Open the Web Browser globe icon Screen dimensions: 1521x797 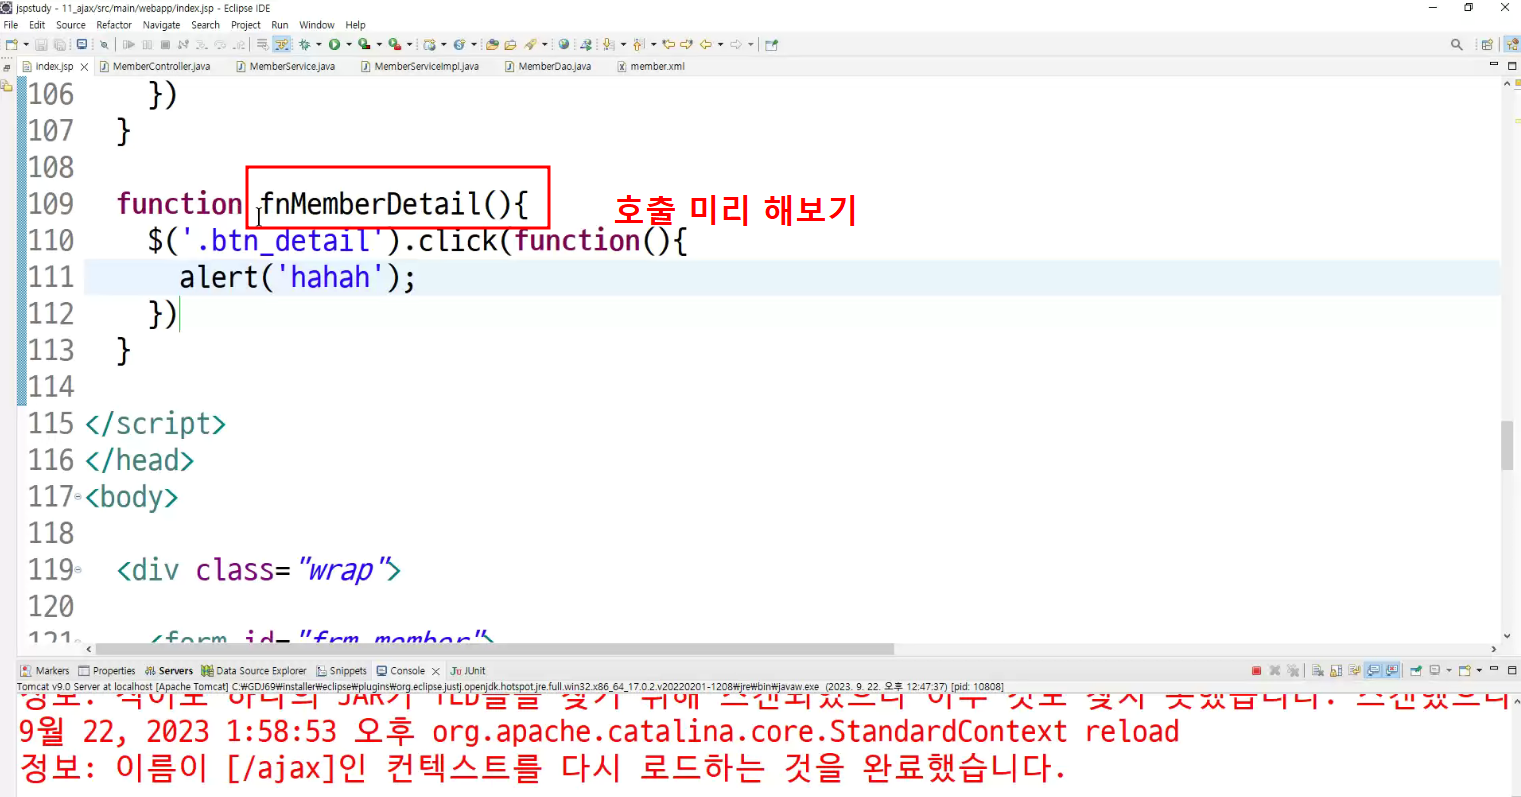pos(564,44)
